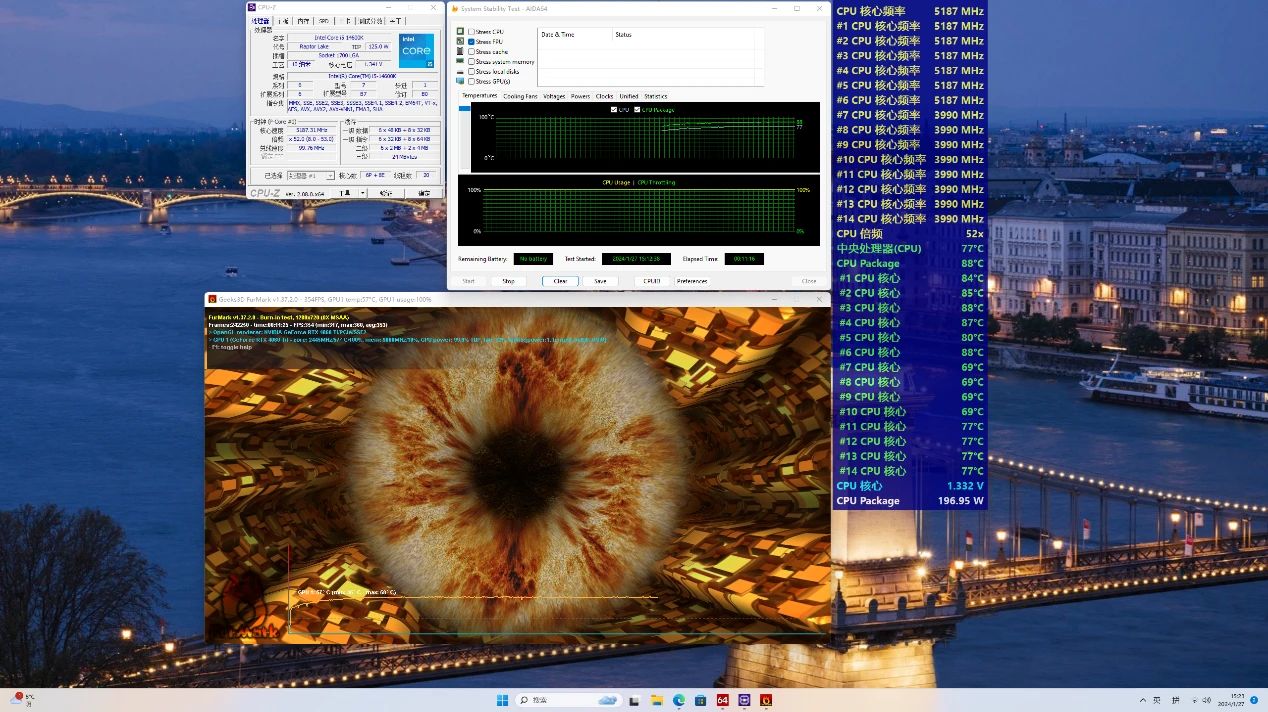Enable the Stress CPU checkbox
This screenshot has height=712, width=1268.
coord(472,32)
